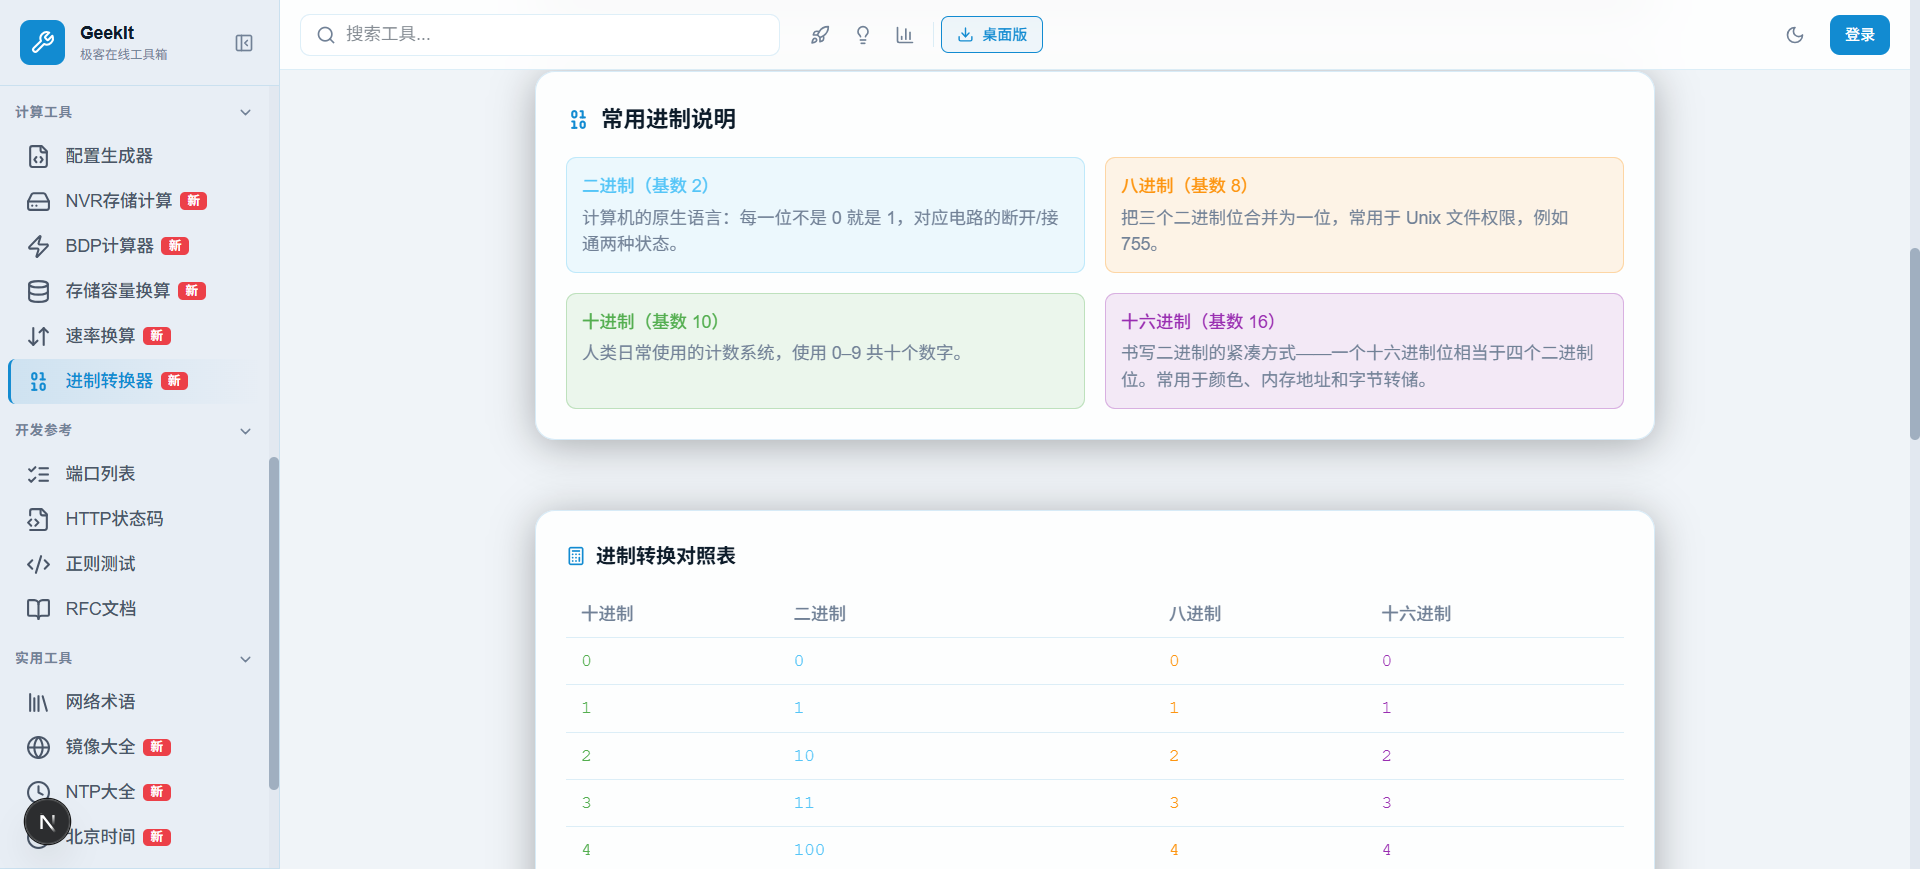This screenshot has height=869, width=1920.
Task: Click binary value 100 in the table
Action: point(809,850)
